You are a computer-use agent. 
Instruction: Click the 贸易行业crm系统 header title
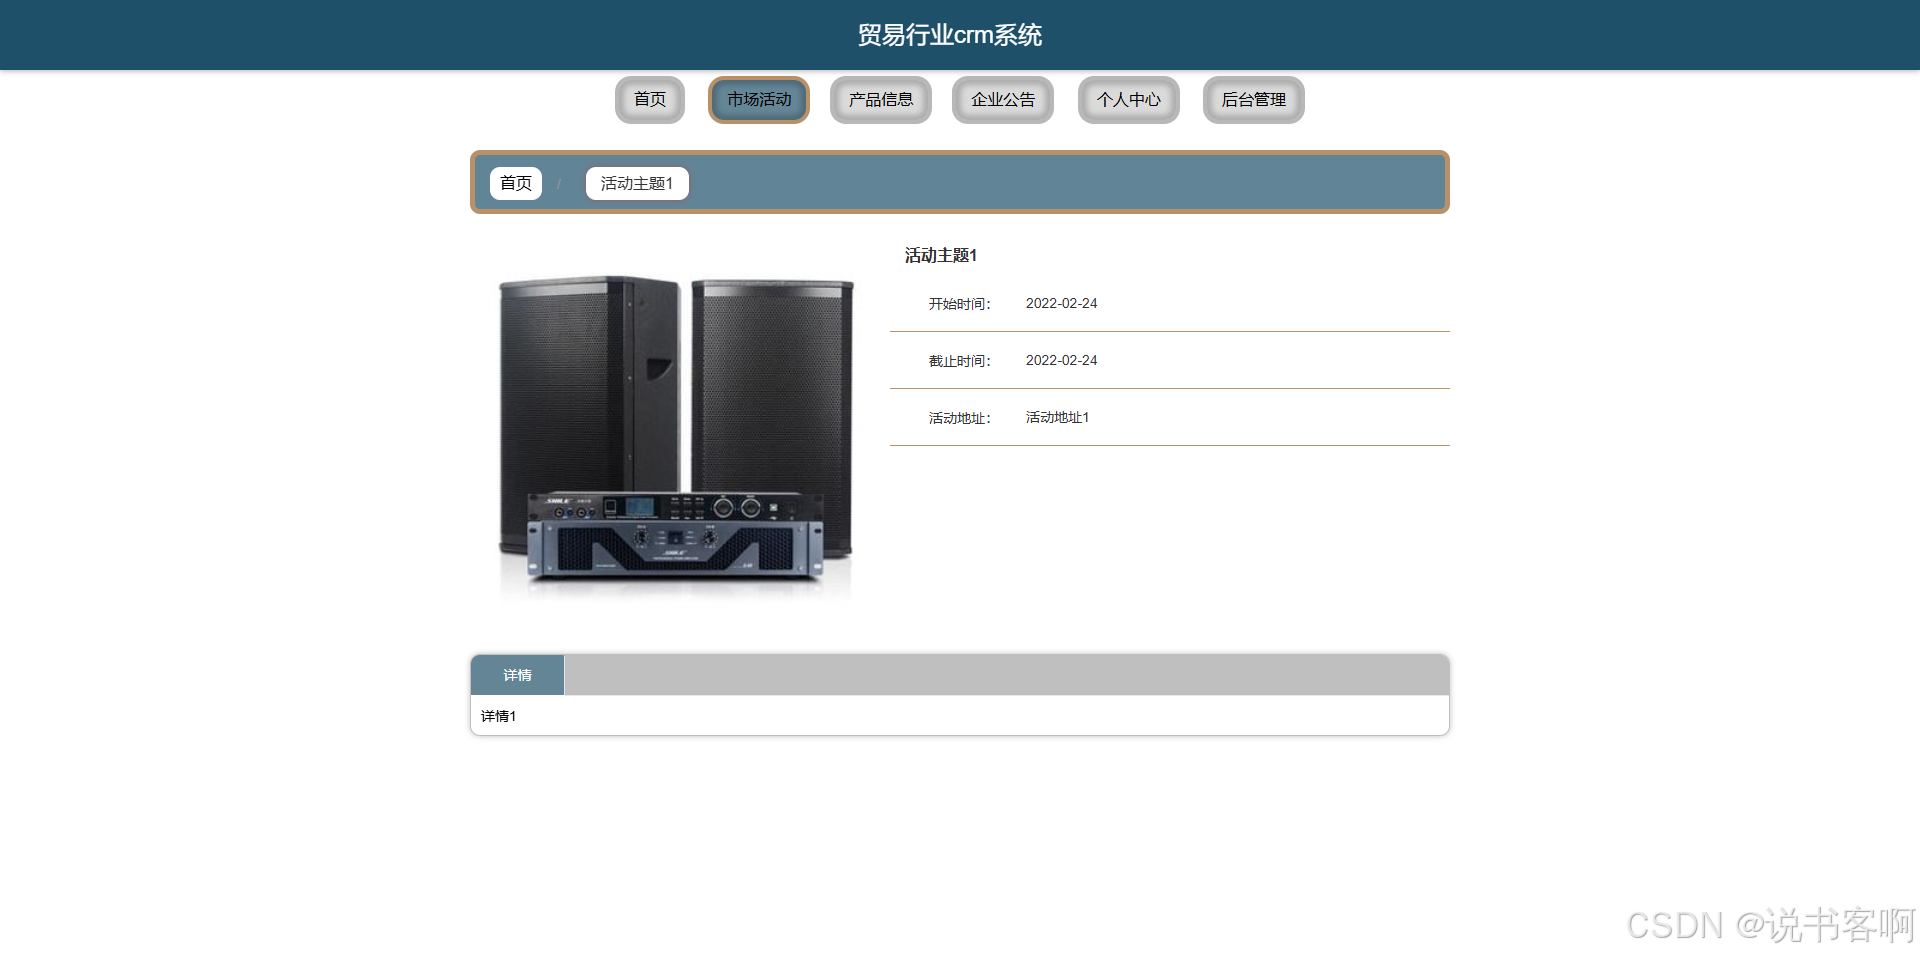click(x=949, y=35)
